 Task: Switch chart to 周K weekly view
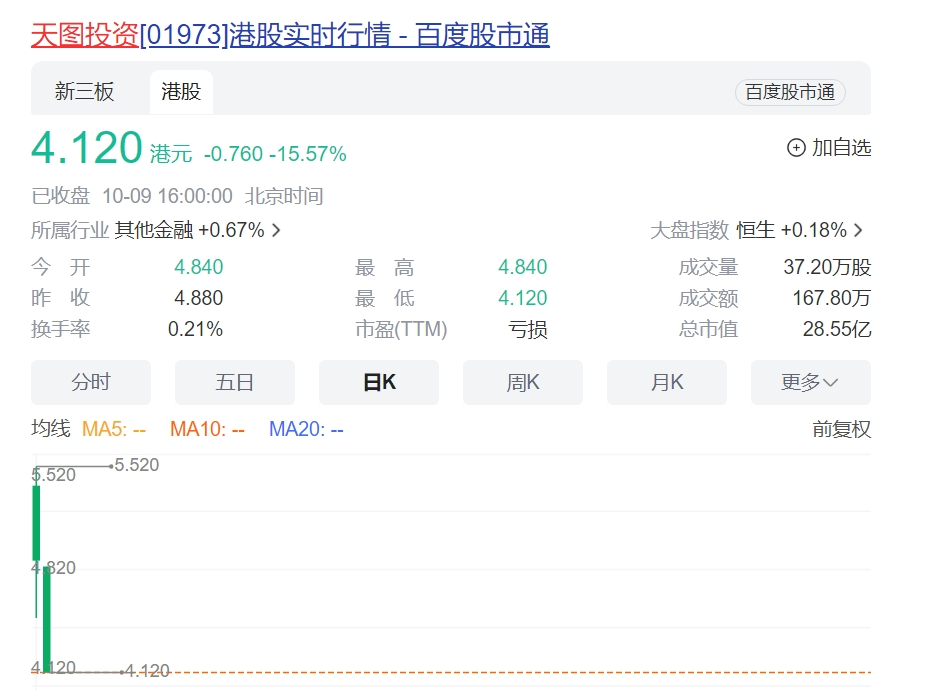click(522, 382)
